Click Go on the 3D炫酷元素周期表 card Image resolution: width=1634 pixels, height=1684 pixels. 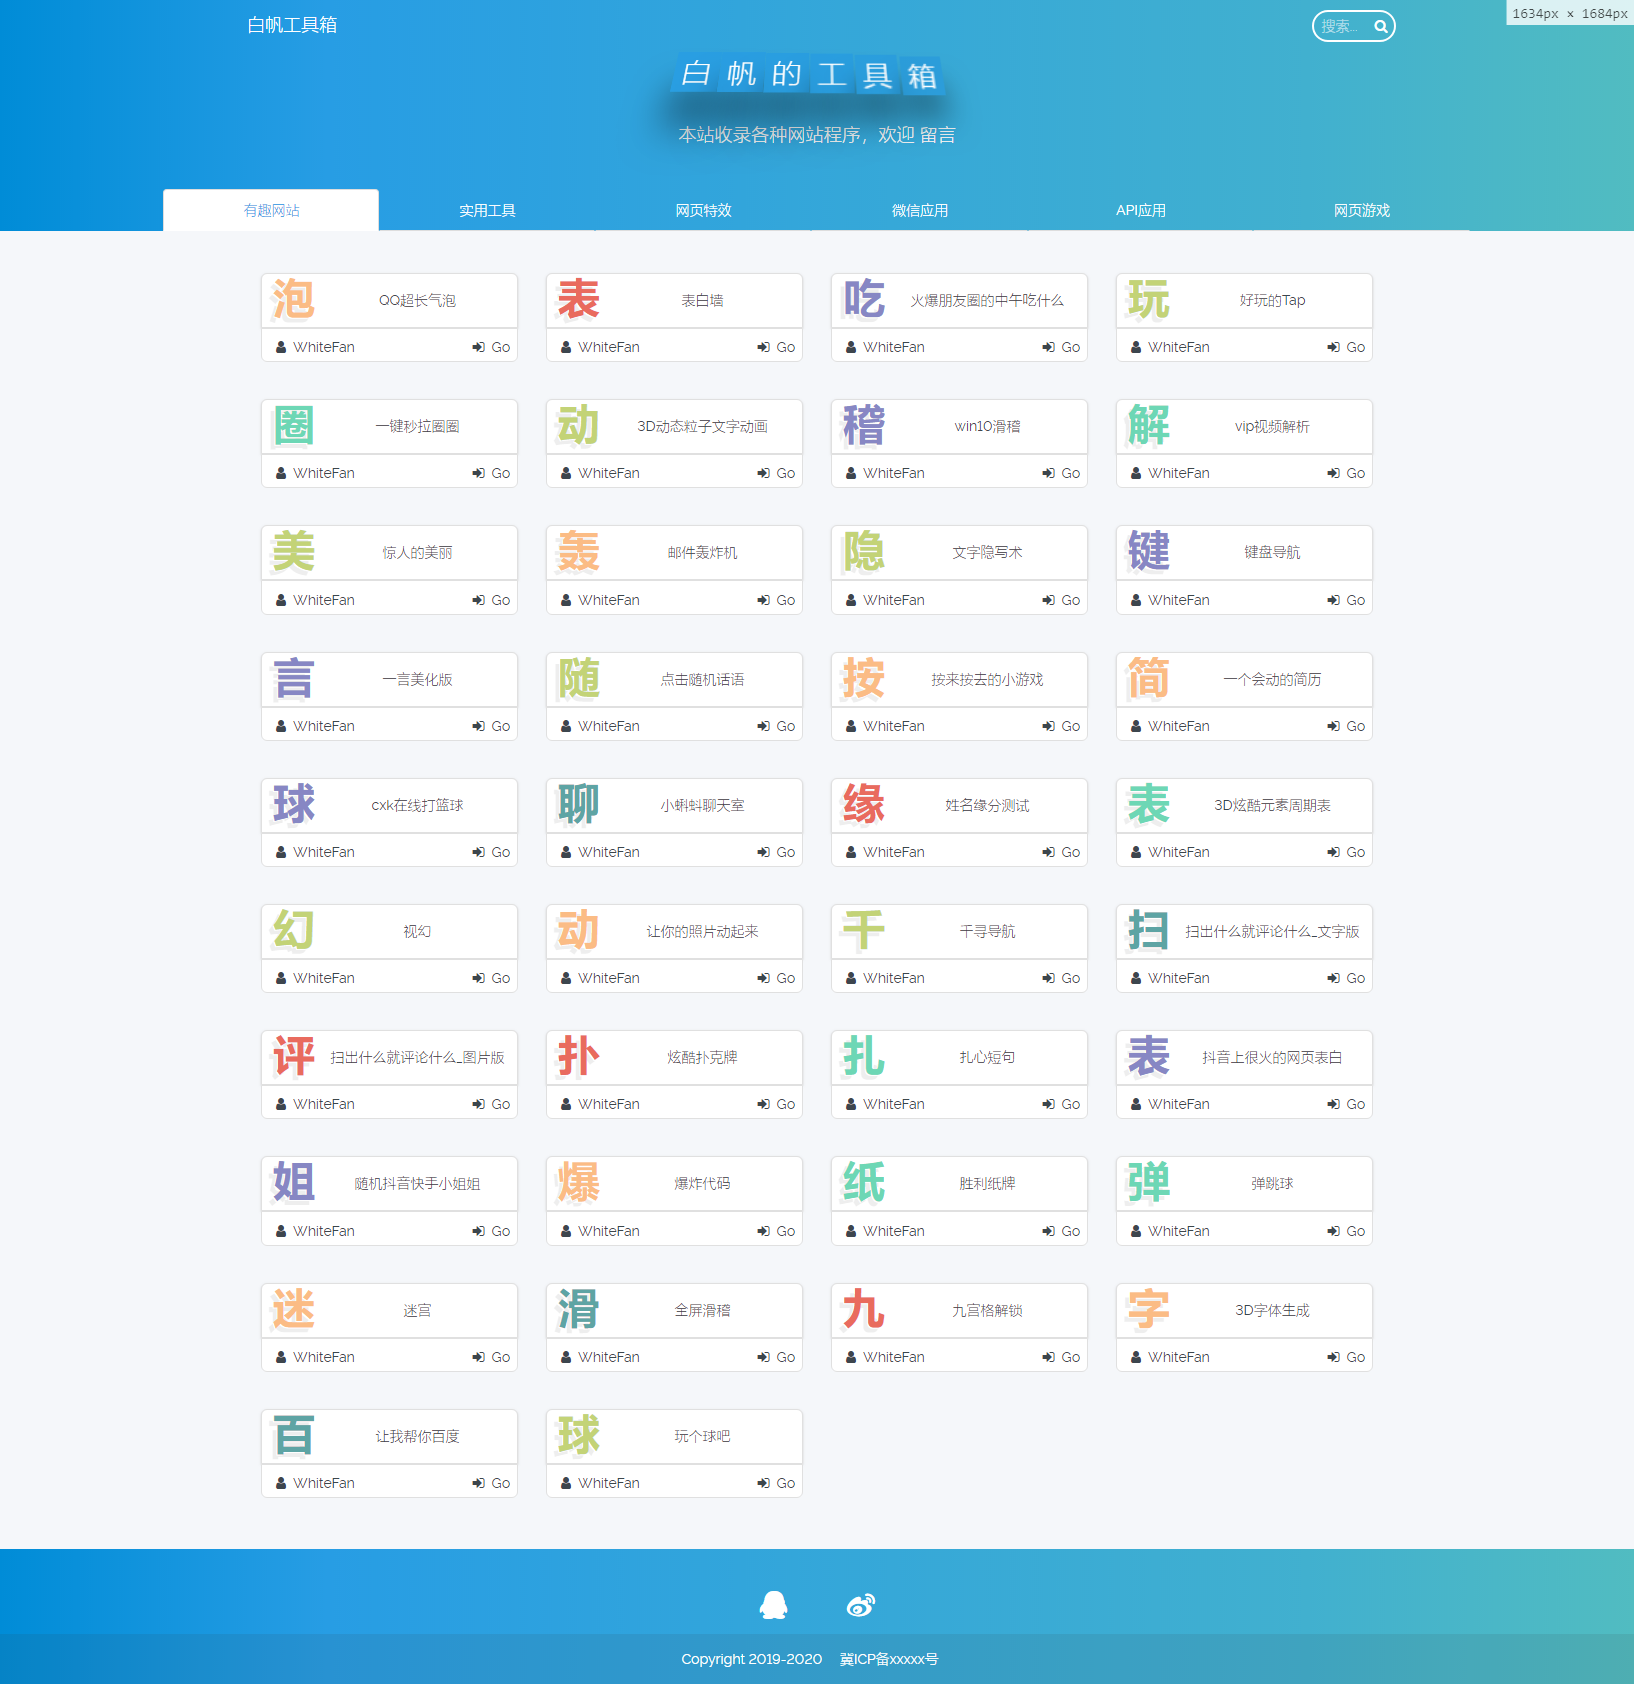point(1347,852)
